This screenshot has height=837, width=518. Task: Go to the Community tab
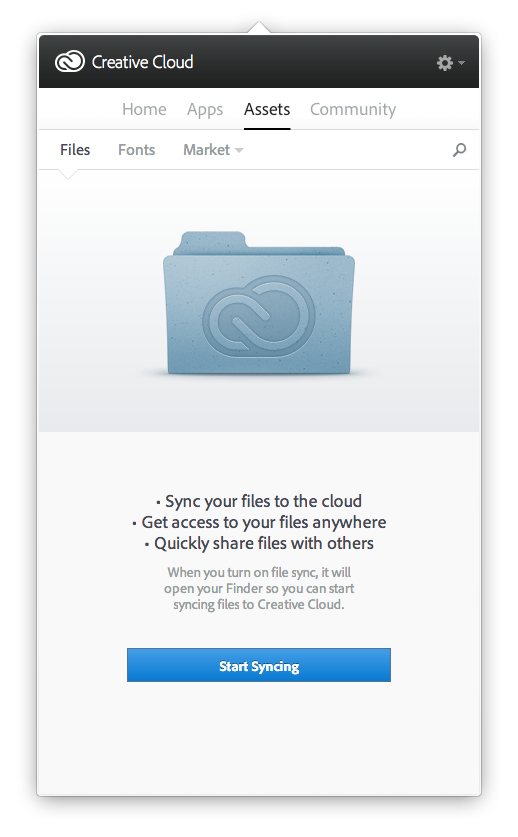click(353, 109)
